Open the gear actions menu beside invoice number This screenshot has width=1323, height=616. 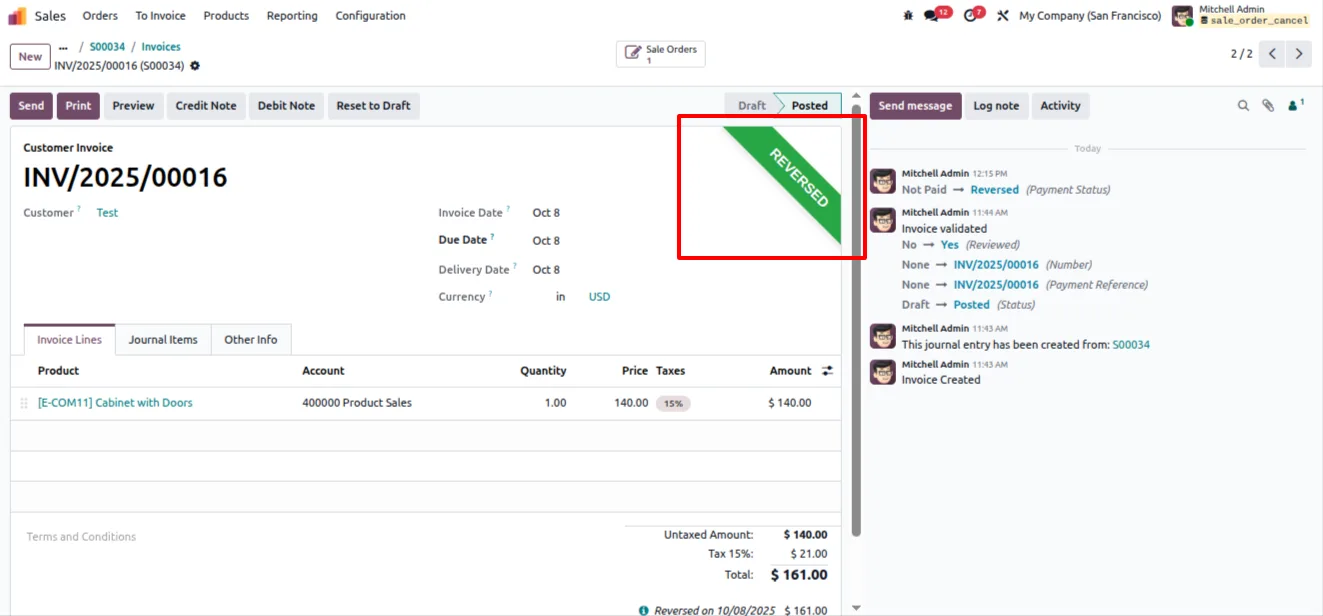(x=195, y=66)
